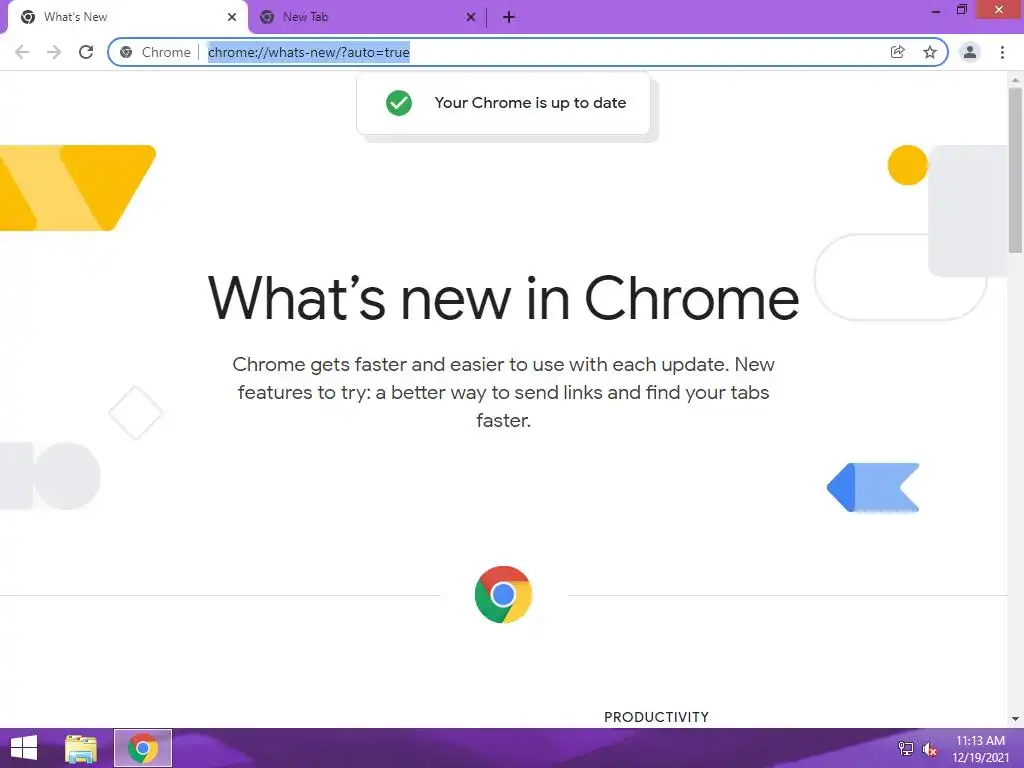
Task: Open a new tab with the plus button
Action: pos(509,17)
